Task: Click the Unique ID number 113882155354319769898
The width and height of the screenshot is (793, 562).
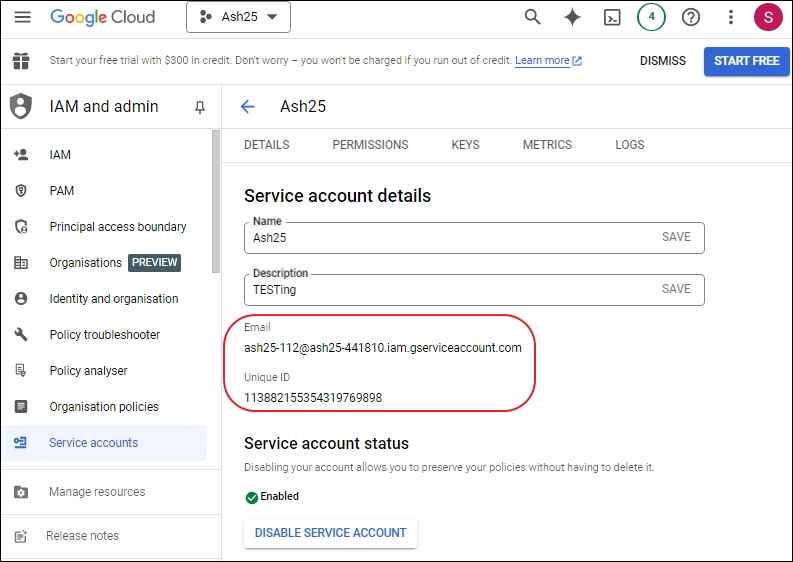Action: point(313,398)
